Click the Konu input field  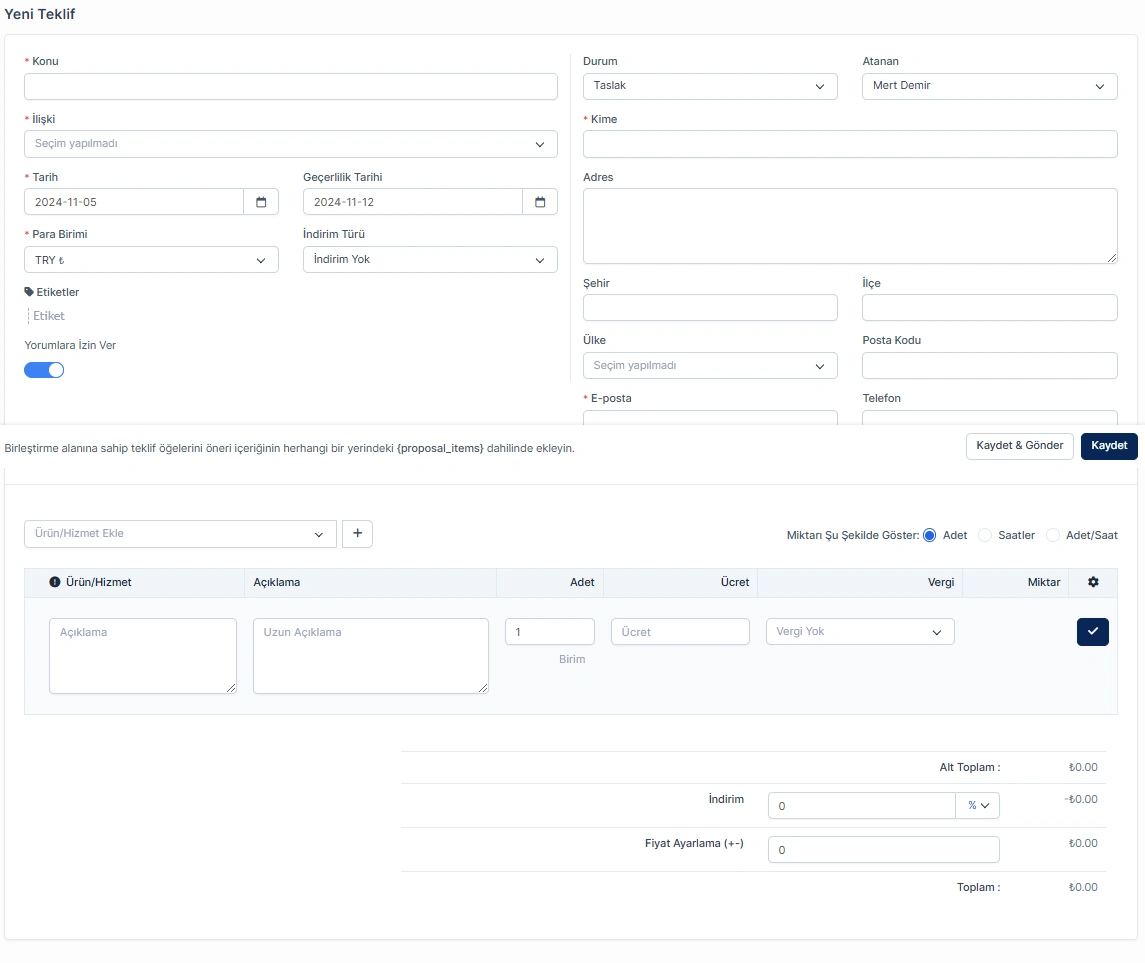[291, 86]
